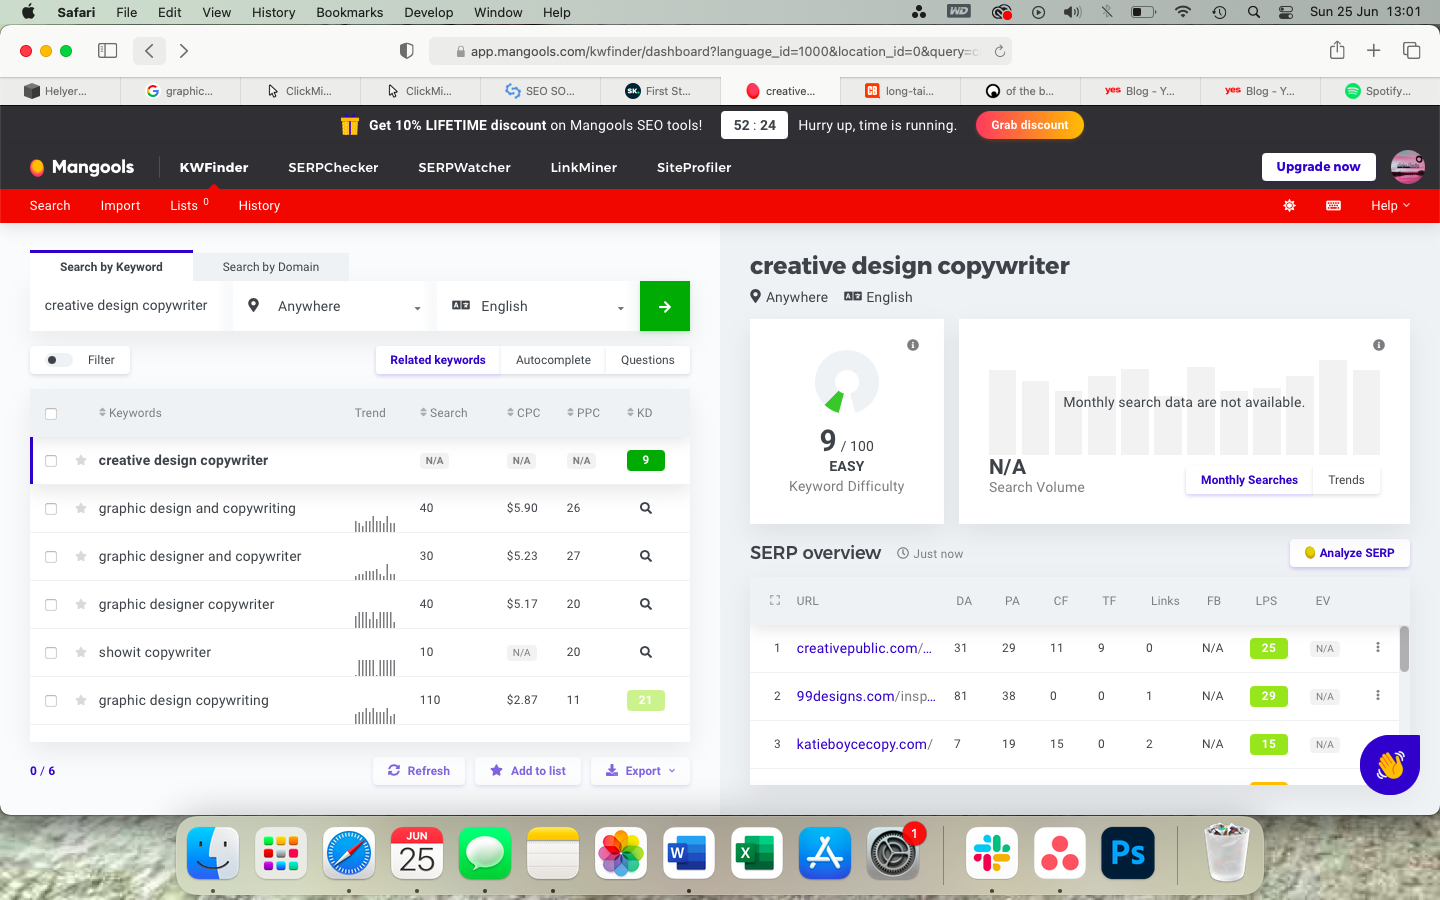Check the 'graphic design and copywriting' checkbox
Viewport: 1440px width, 900px height.
pyautogui.click(x=51, y=509)
